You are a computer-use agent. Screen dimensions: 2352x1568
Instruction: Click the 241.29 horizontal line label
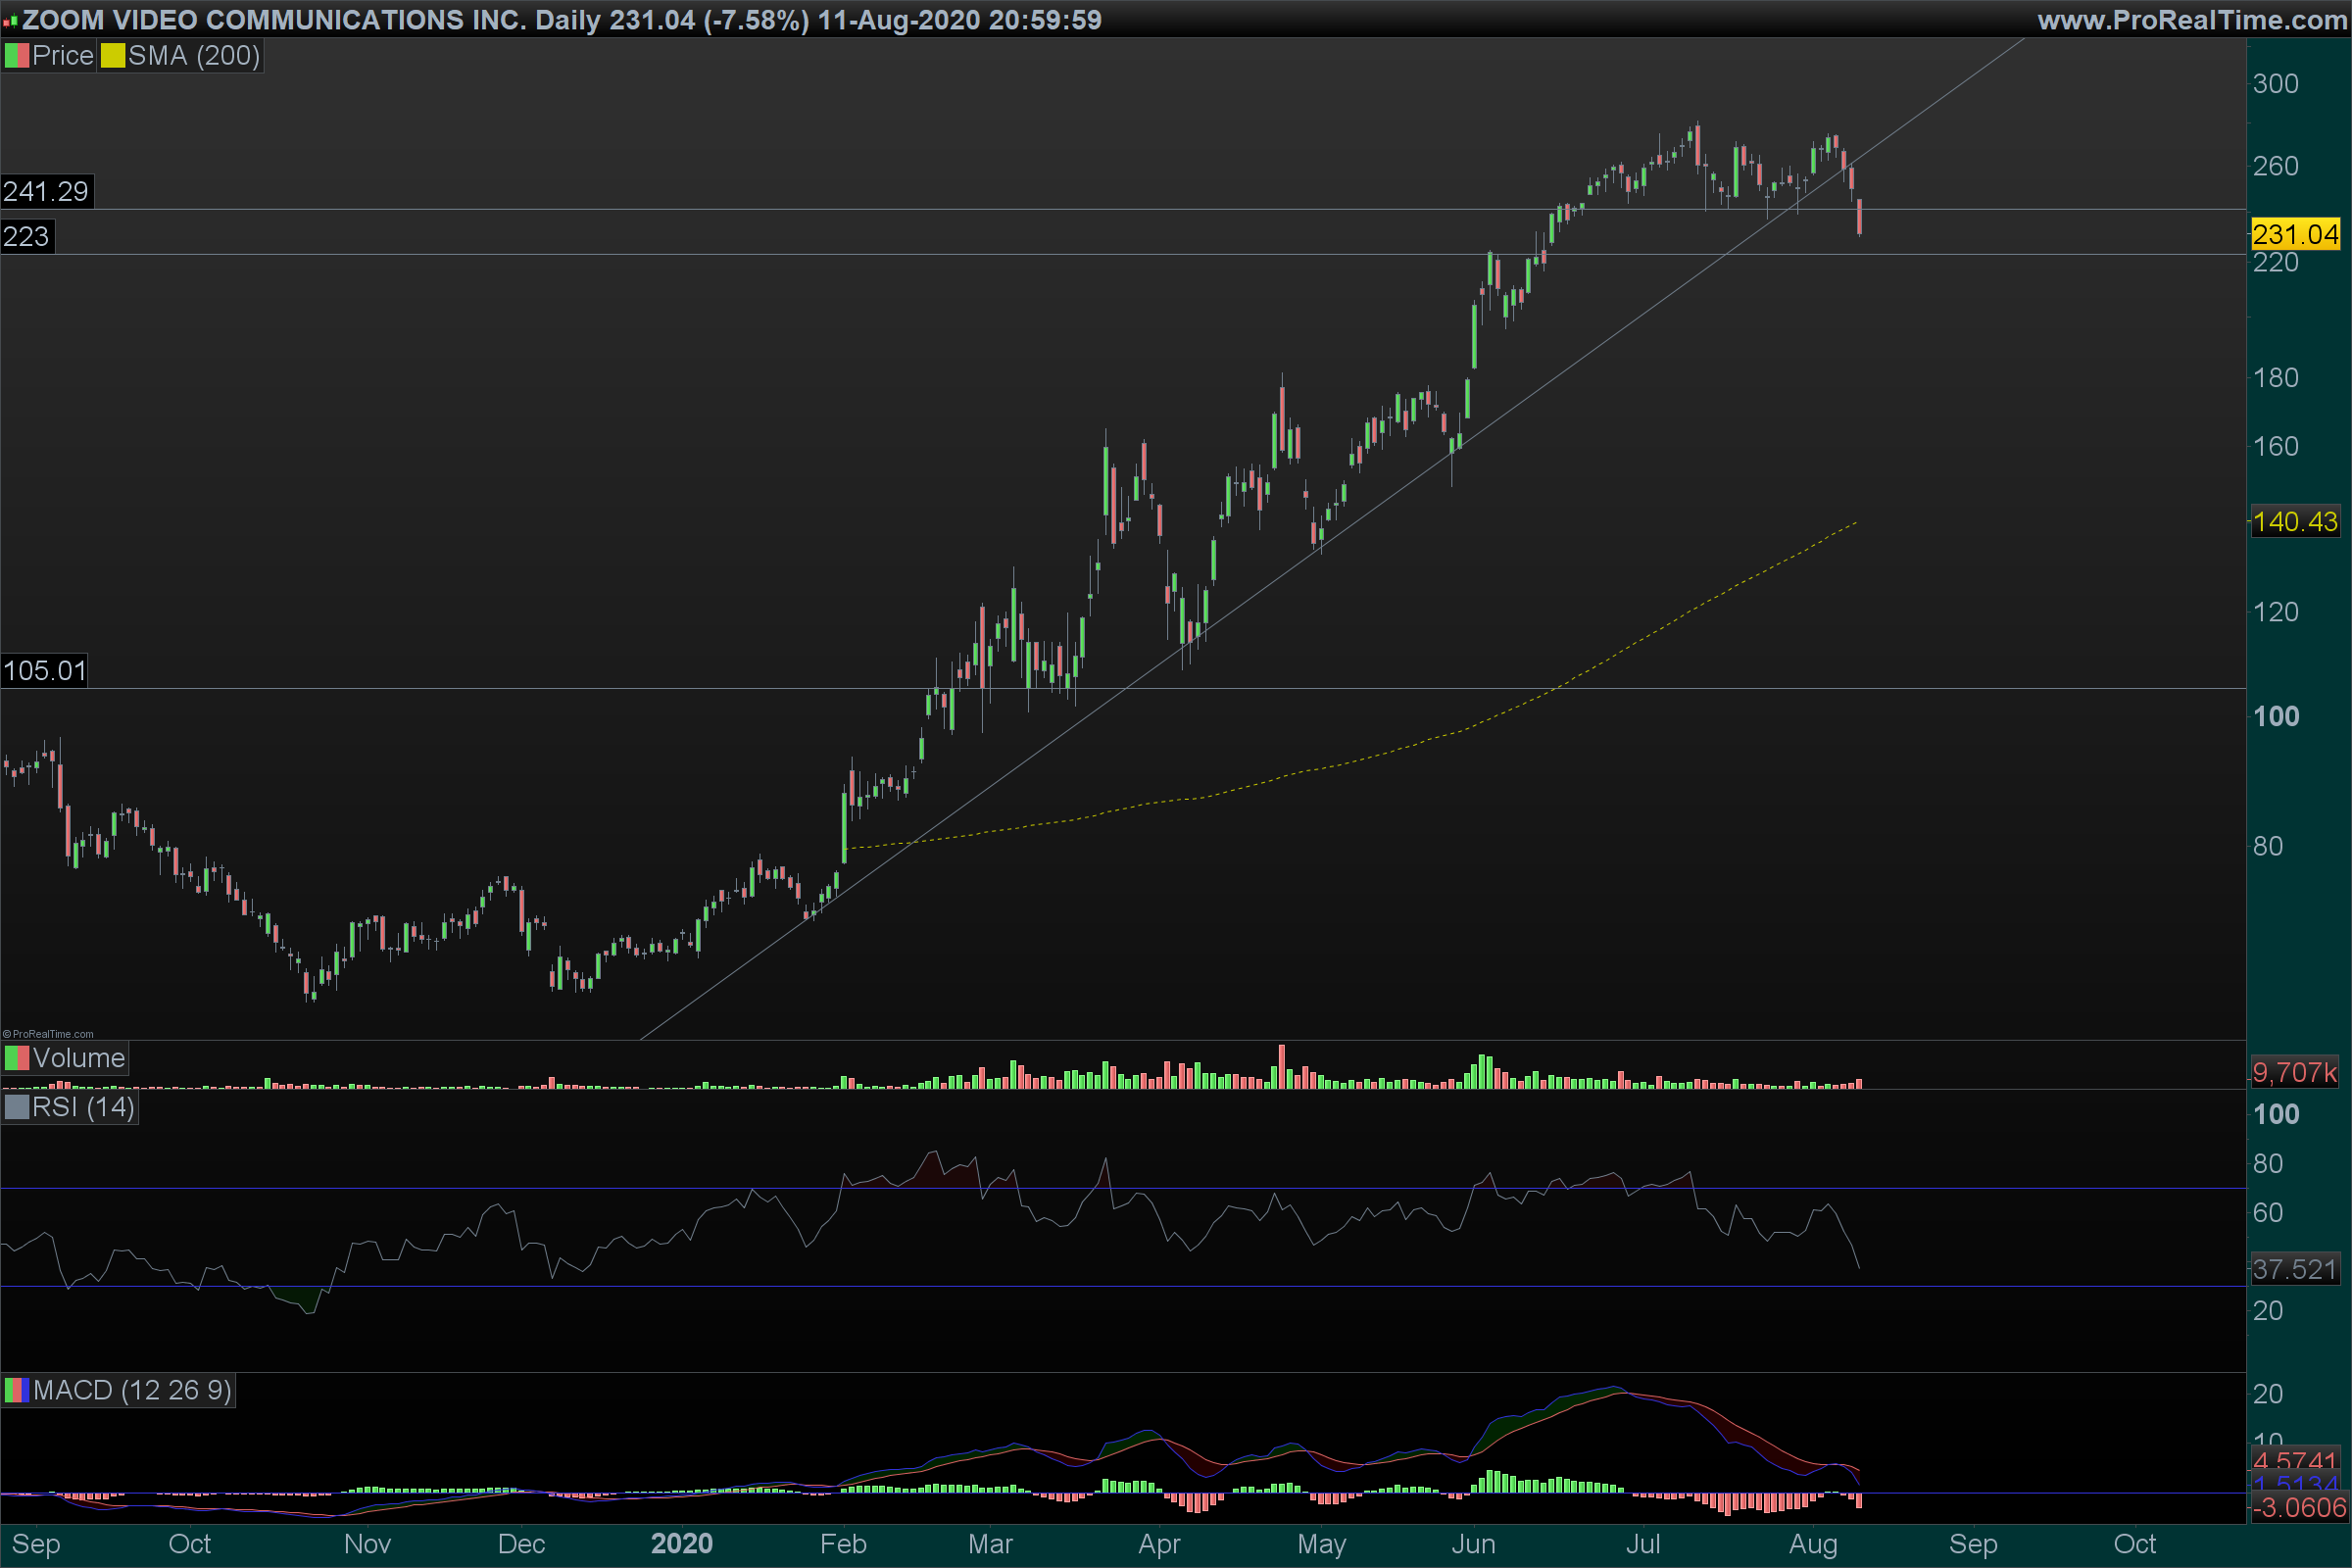pos(46,191)
